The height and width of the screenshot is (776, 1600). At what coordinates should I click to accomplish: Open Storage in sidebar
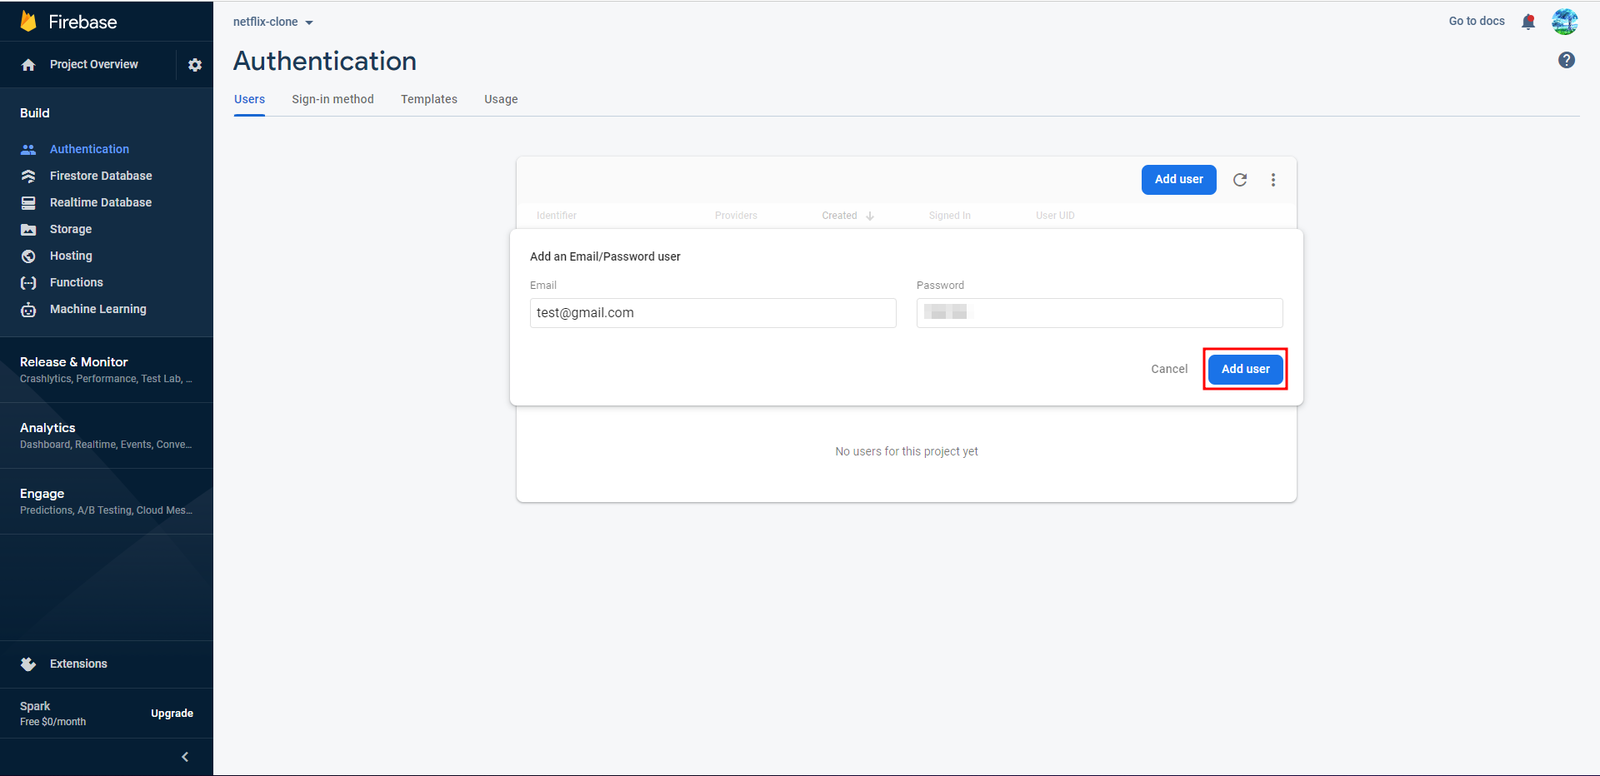[x=71, y=230]
